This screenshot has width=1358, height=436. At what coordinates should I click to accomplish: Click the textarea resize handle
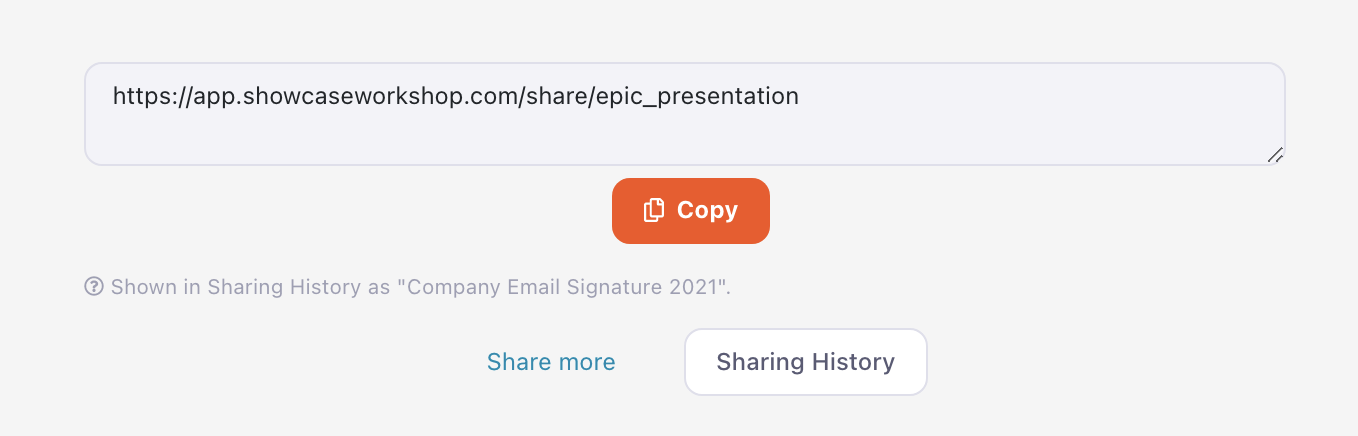(1275, 155)
